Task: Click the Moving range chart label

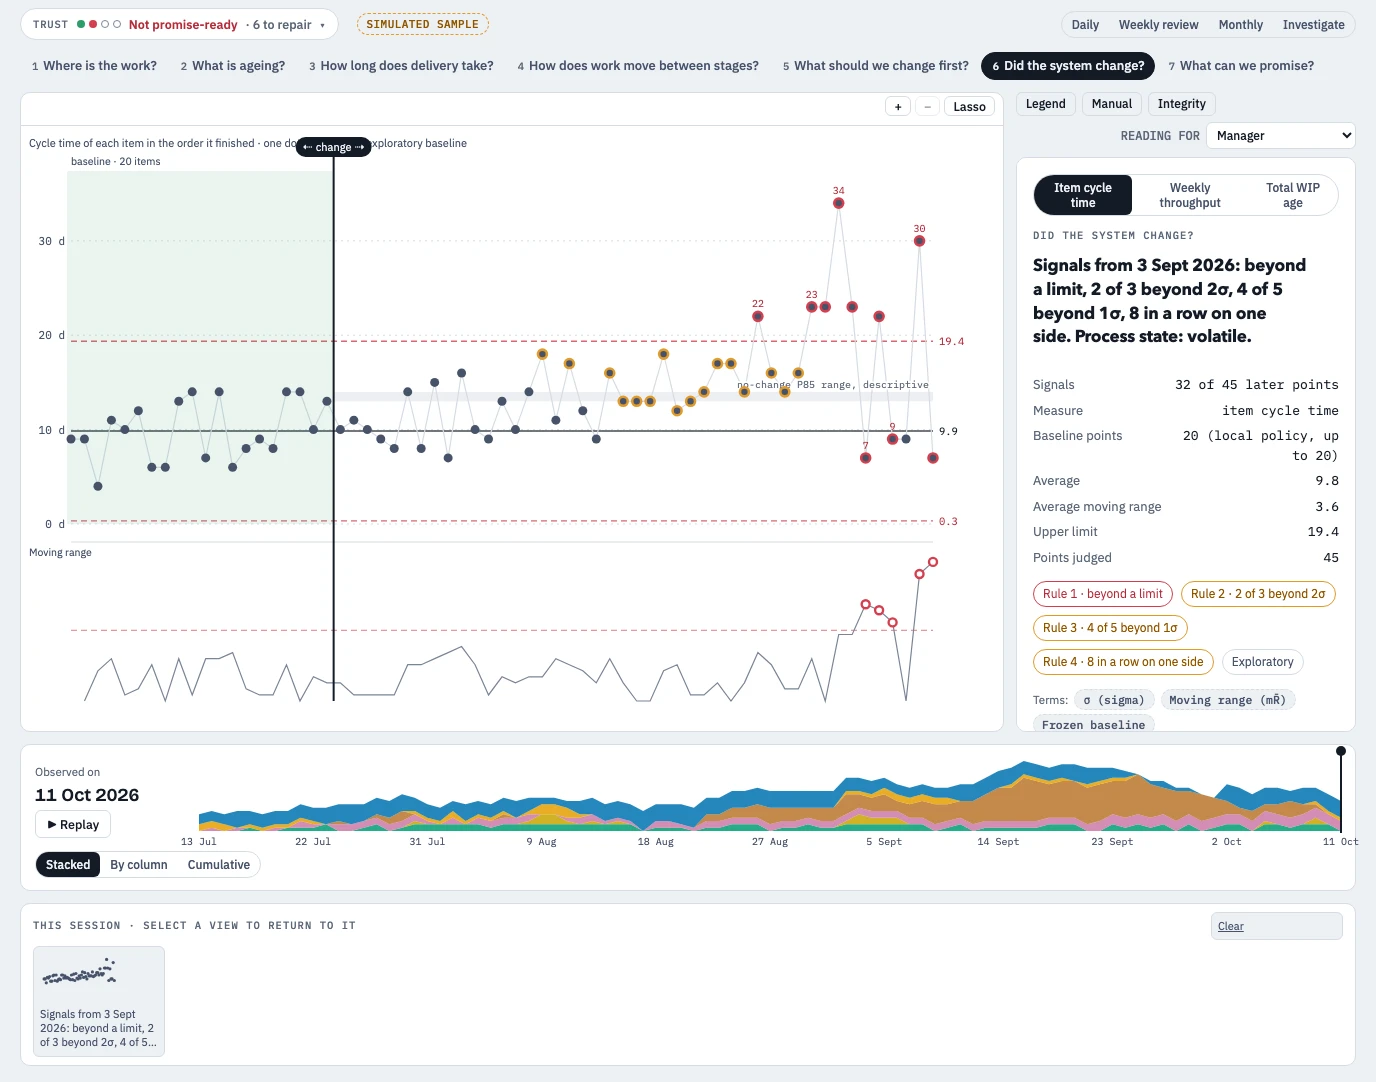Action: (60, 553)
